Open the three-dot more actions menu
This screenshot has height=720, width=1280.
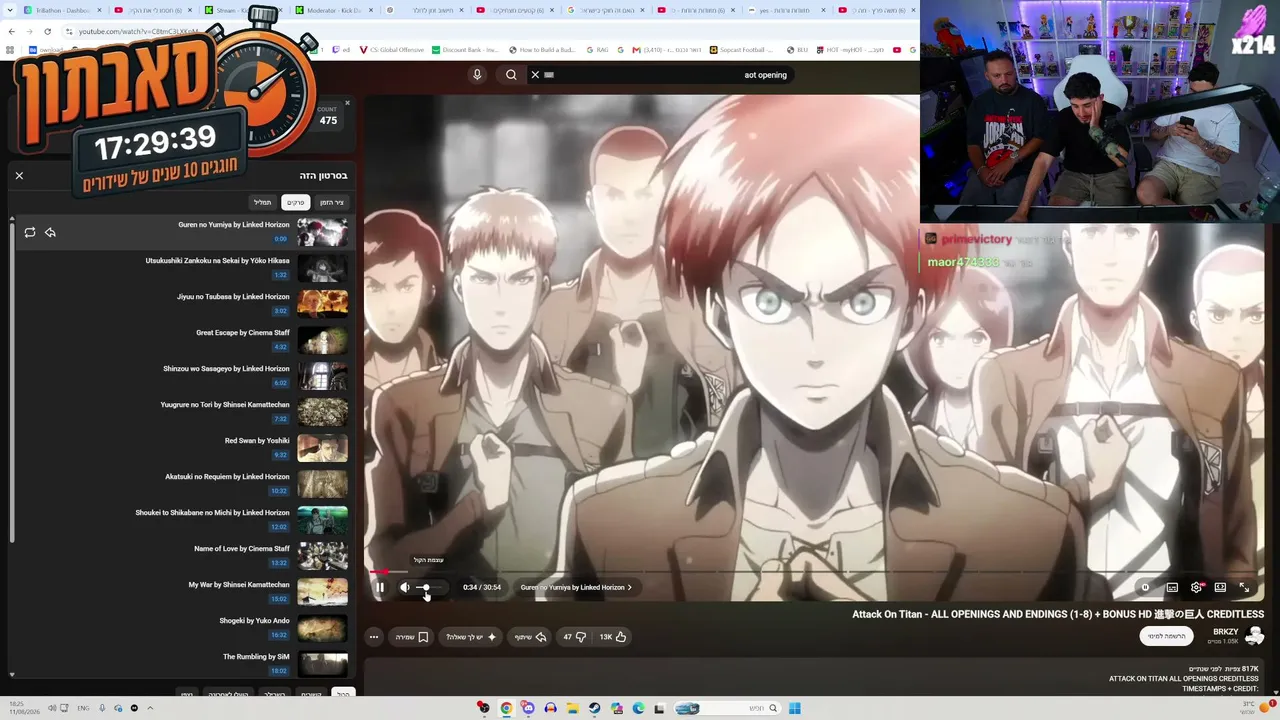tap(374, 637)
